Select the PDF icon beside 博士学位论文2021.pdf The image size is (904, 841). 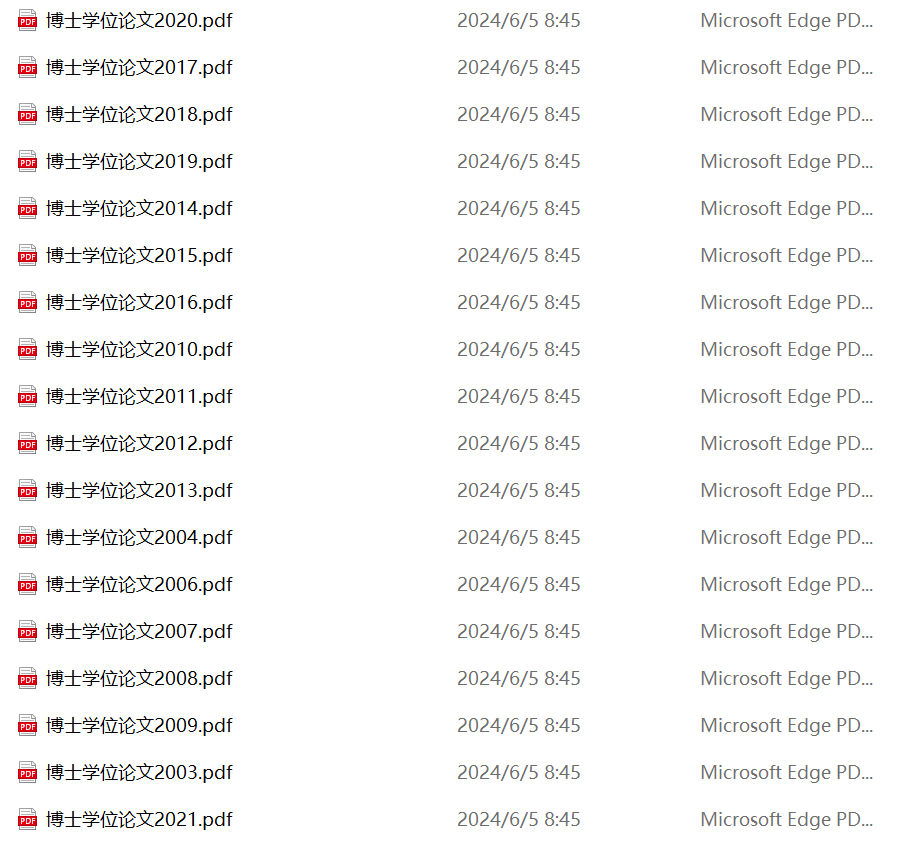tap(27, 820)
